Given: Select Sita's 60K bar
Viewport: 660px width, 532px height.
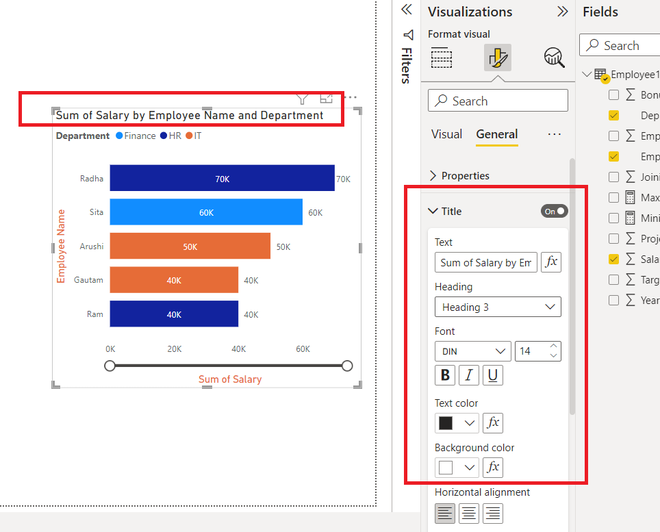Looking at the screenshot, I should coord(206,212).
